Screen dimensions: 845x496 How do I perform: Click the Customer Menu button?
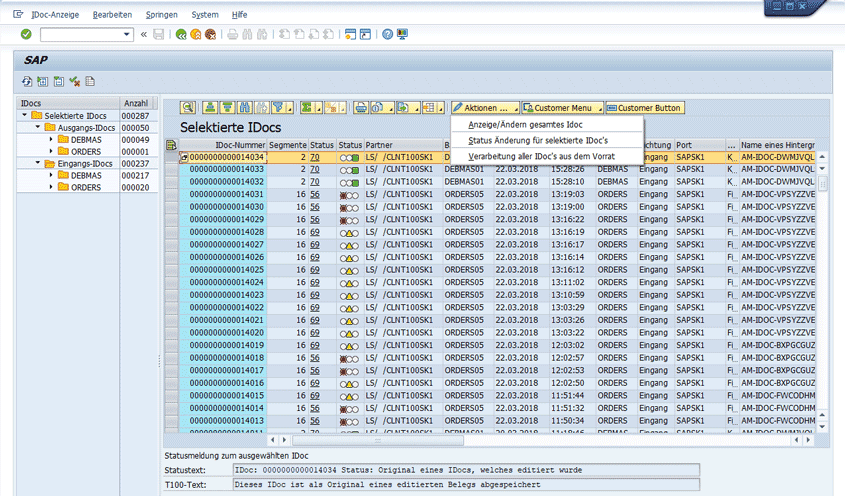pos(563,108)
